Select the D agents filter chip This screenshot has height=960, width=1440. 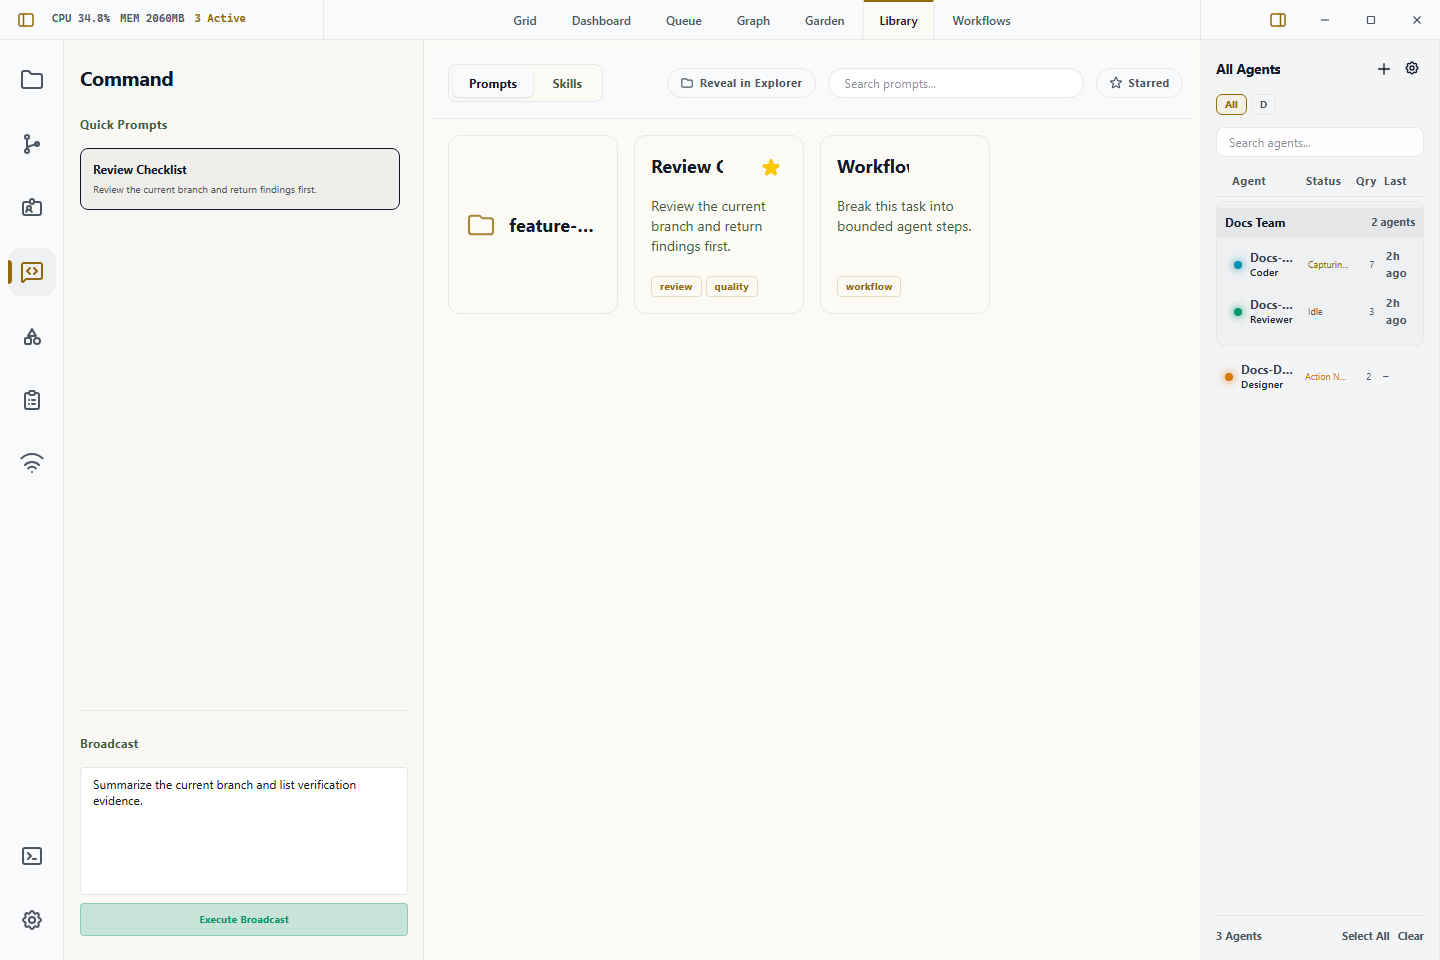click(1263, 104)
